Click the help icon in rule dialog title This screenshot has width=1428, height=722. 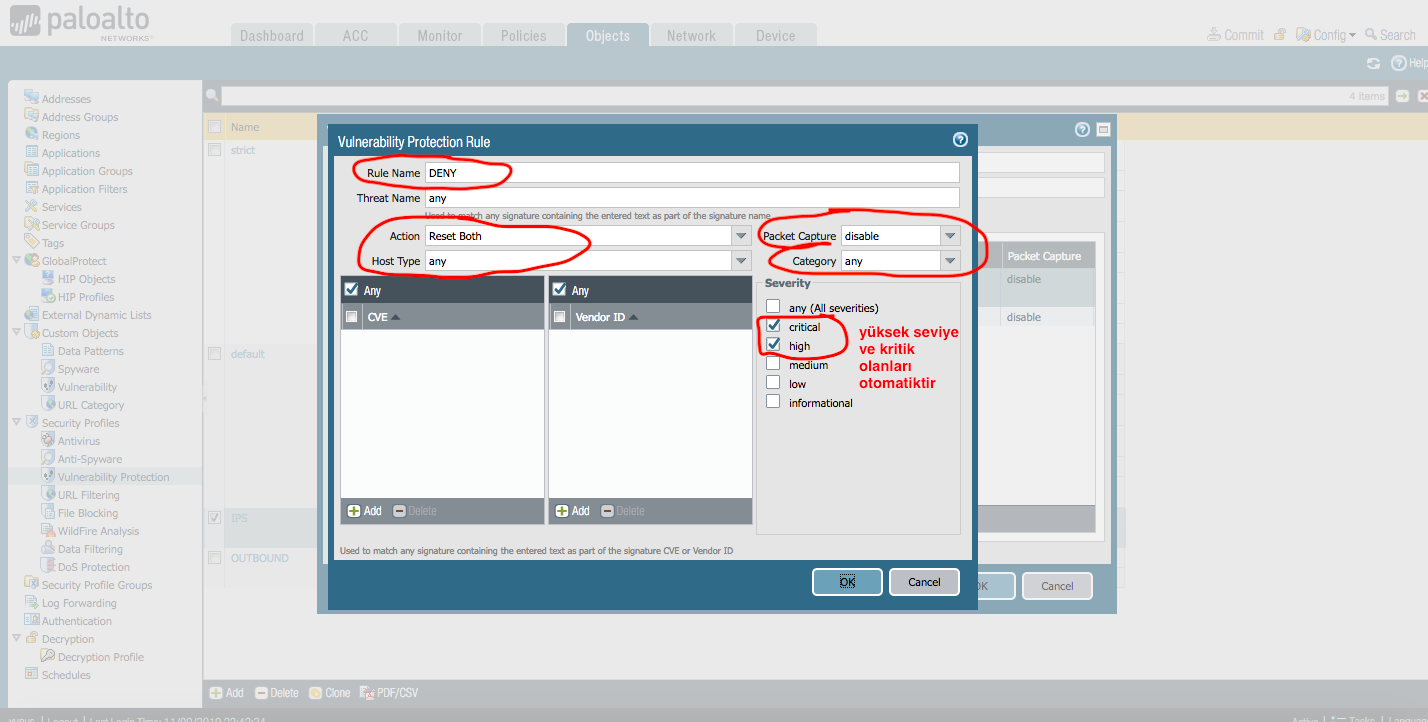(960, 140)
